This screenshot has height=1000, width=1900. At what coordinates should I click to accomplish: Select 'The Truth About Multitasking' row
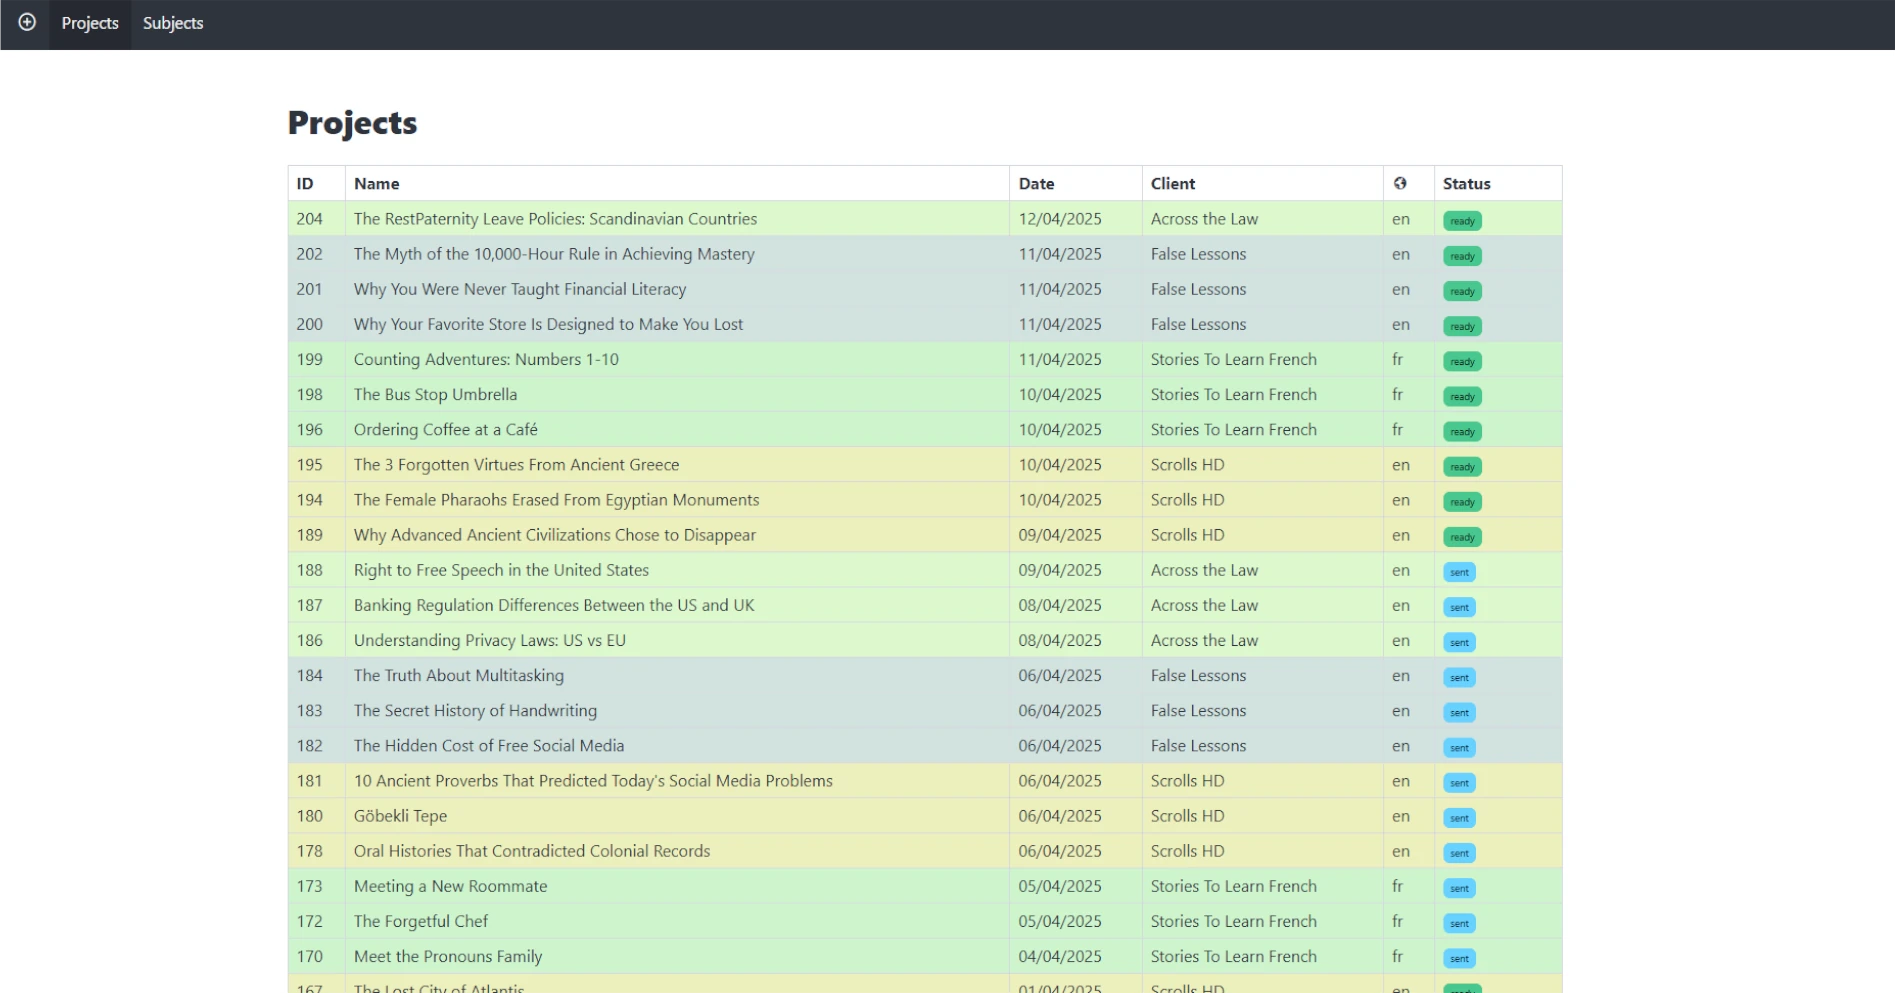tap(458, 675)
